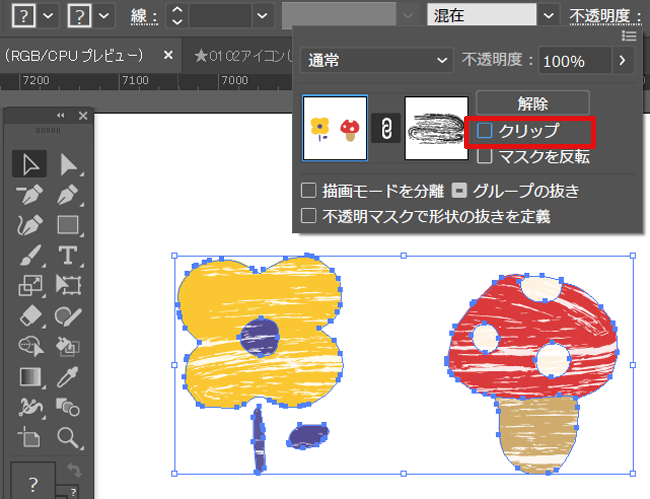Select the Zoom magnifier tool
650x499 pixels.
tap(68, 436)
